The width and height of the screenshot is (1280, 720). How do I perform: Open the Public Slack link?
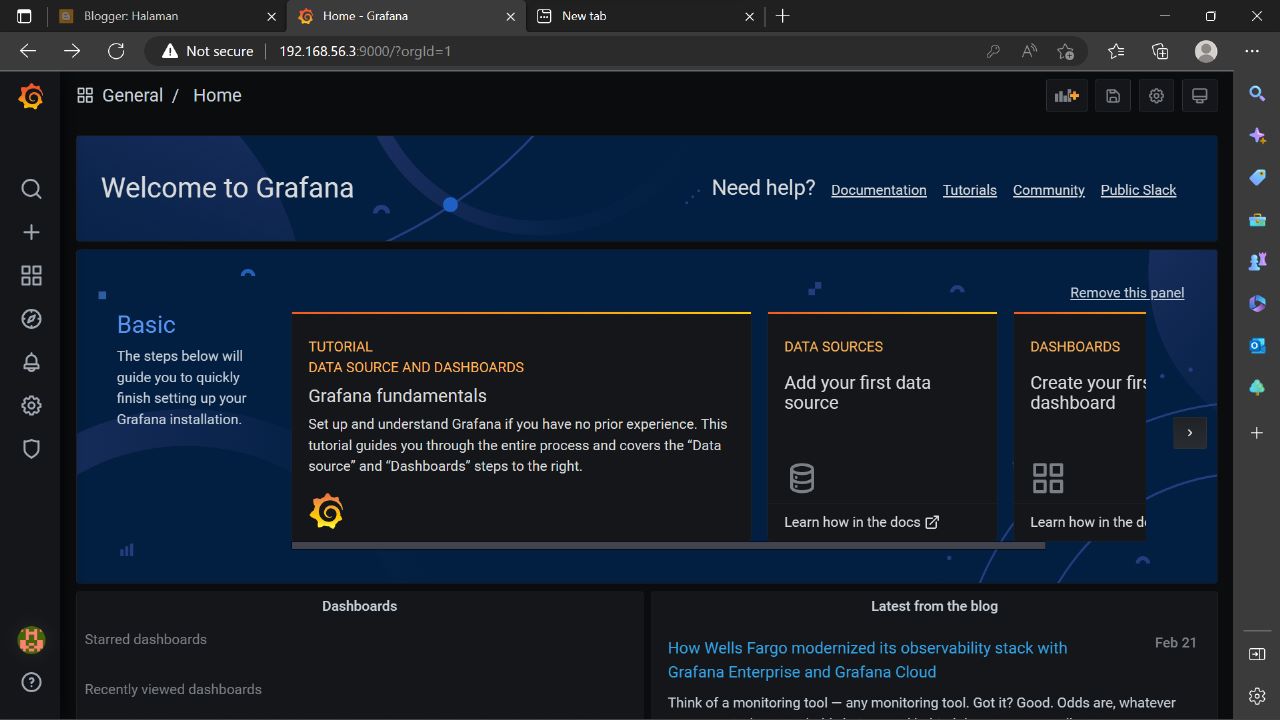[1138, 190]
